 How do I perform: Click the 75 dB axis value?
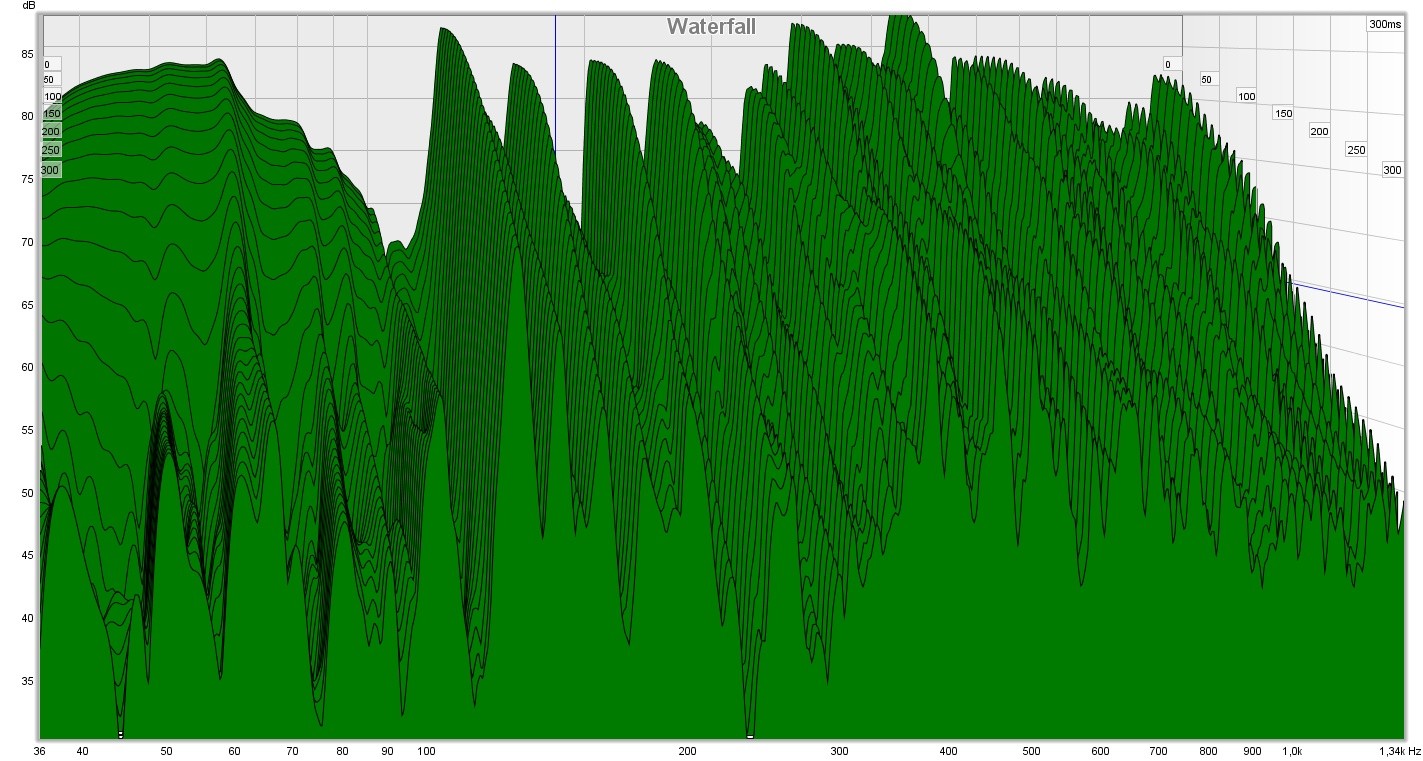[29, 179]
